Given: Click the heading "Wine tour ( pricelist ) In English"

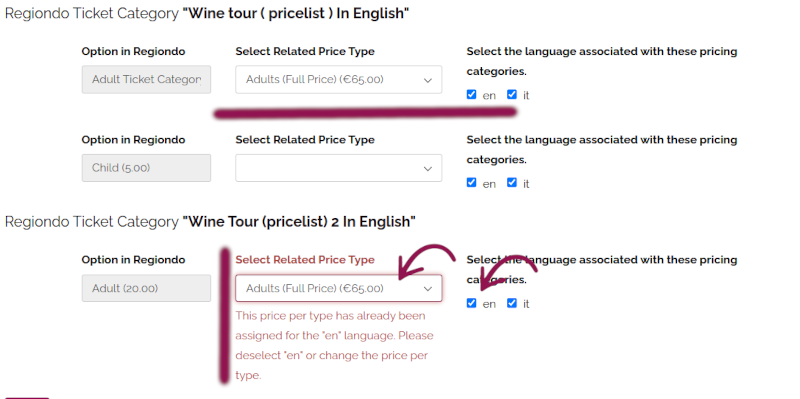Looking at the screenshot, I should point(296,13).
